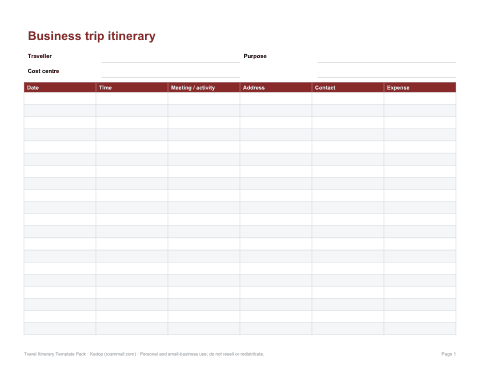The width and height of the screenshot is (480, 371).
Task: Click the first row cell under 'Date'
Action: click(60, 98)
